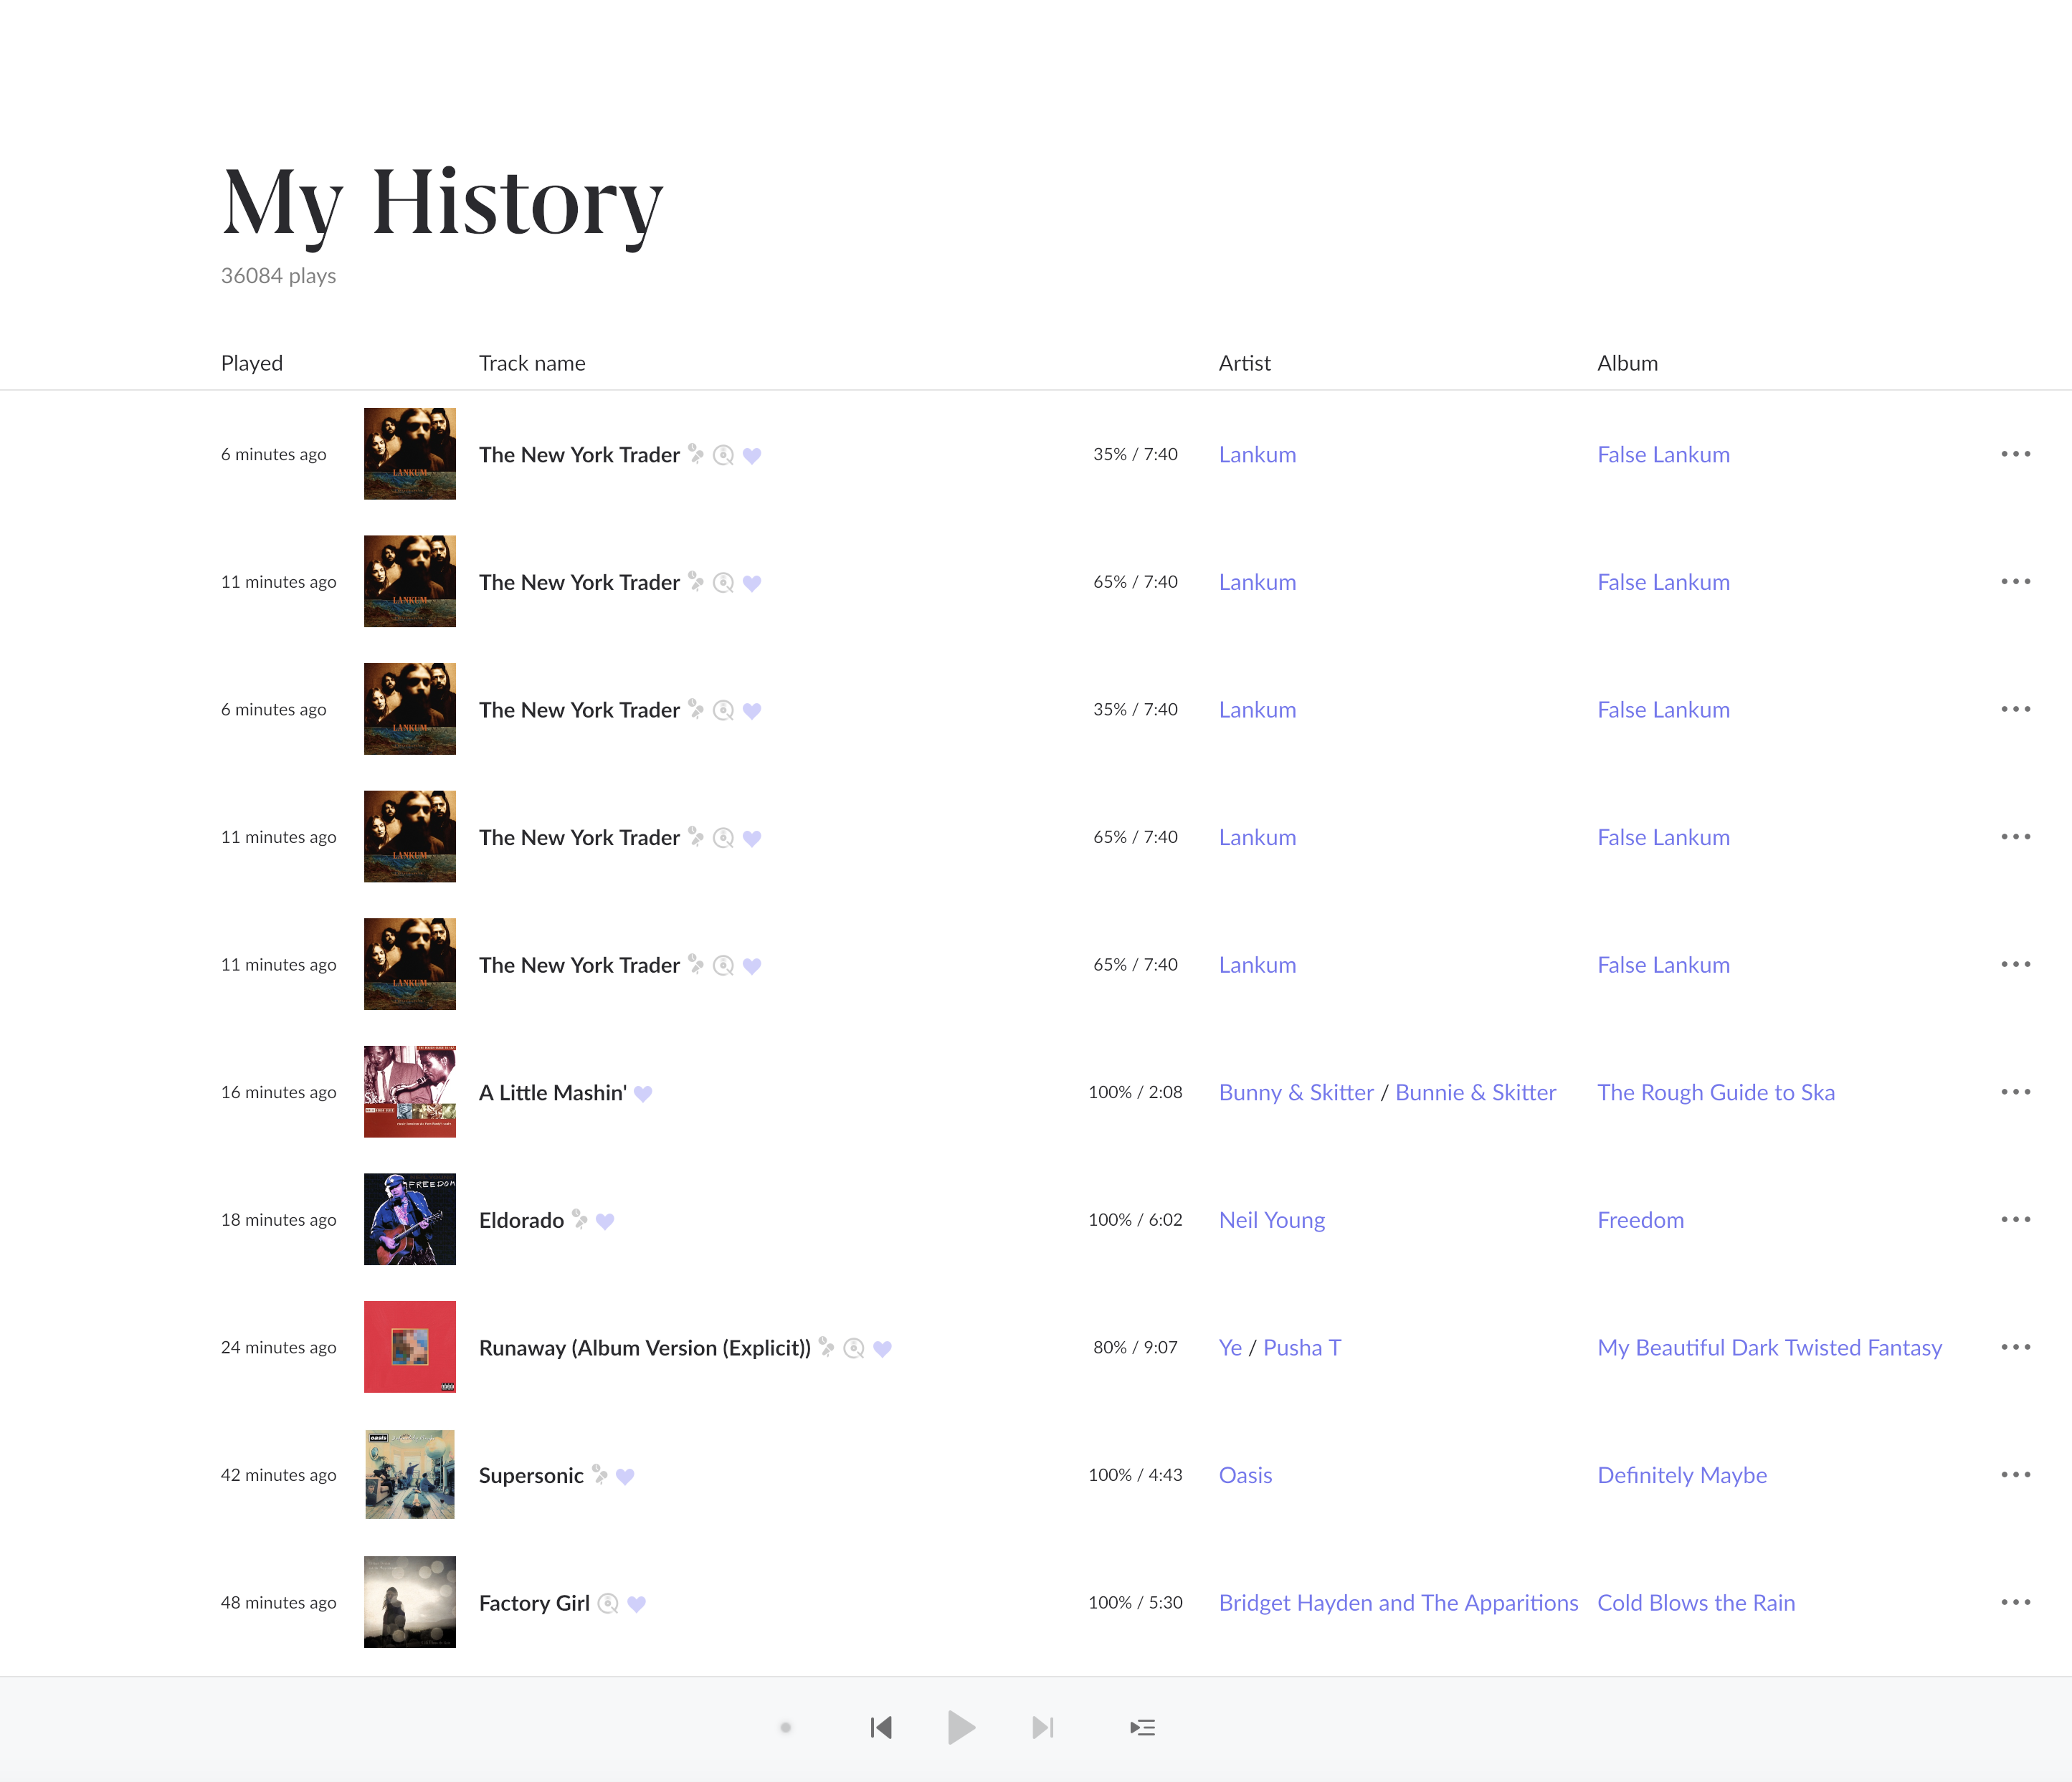Open the Neil Young artist page
This screenshot has height=1782, width=2072.
(1272, 1221)
